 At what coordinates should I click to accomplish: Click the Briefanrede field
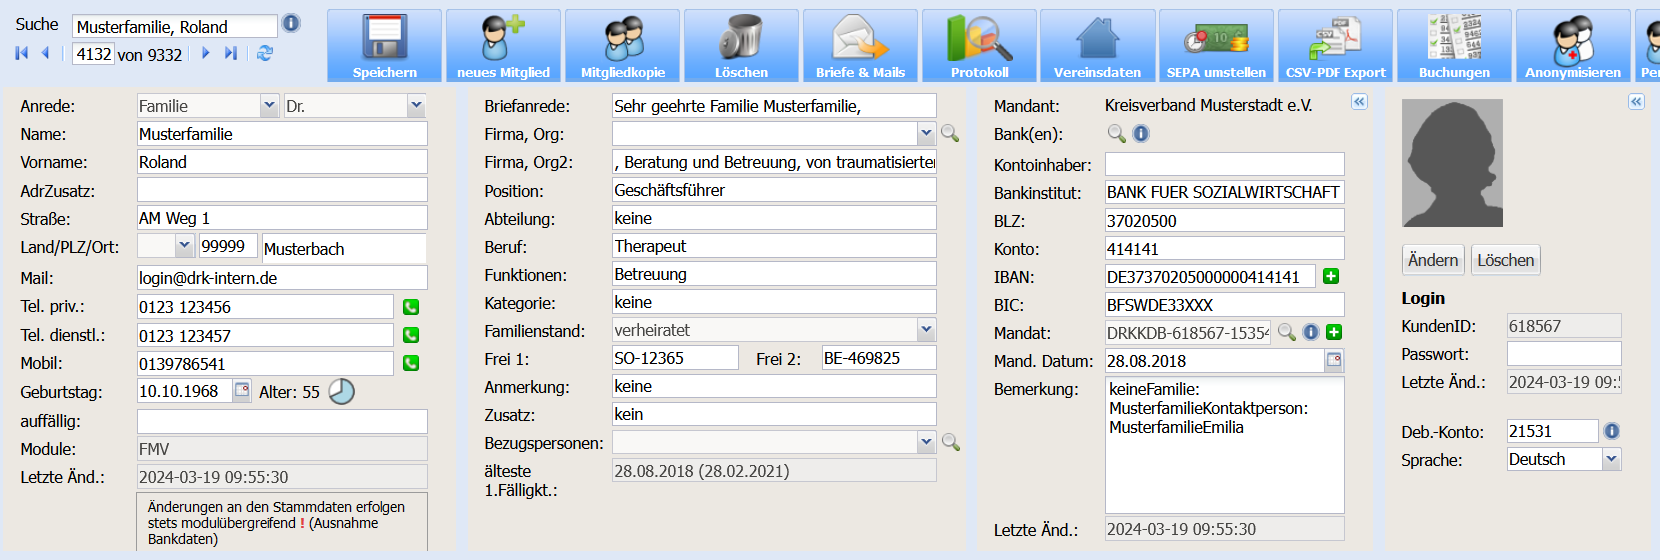pos(774,106)
